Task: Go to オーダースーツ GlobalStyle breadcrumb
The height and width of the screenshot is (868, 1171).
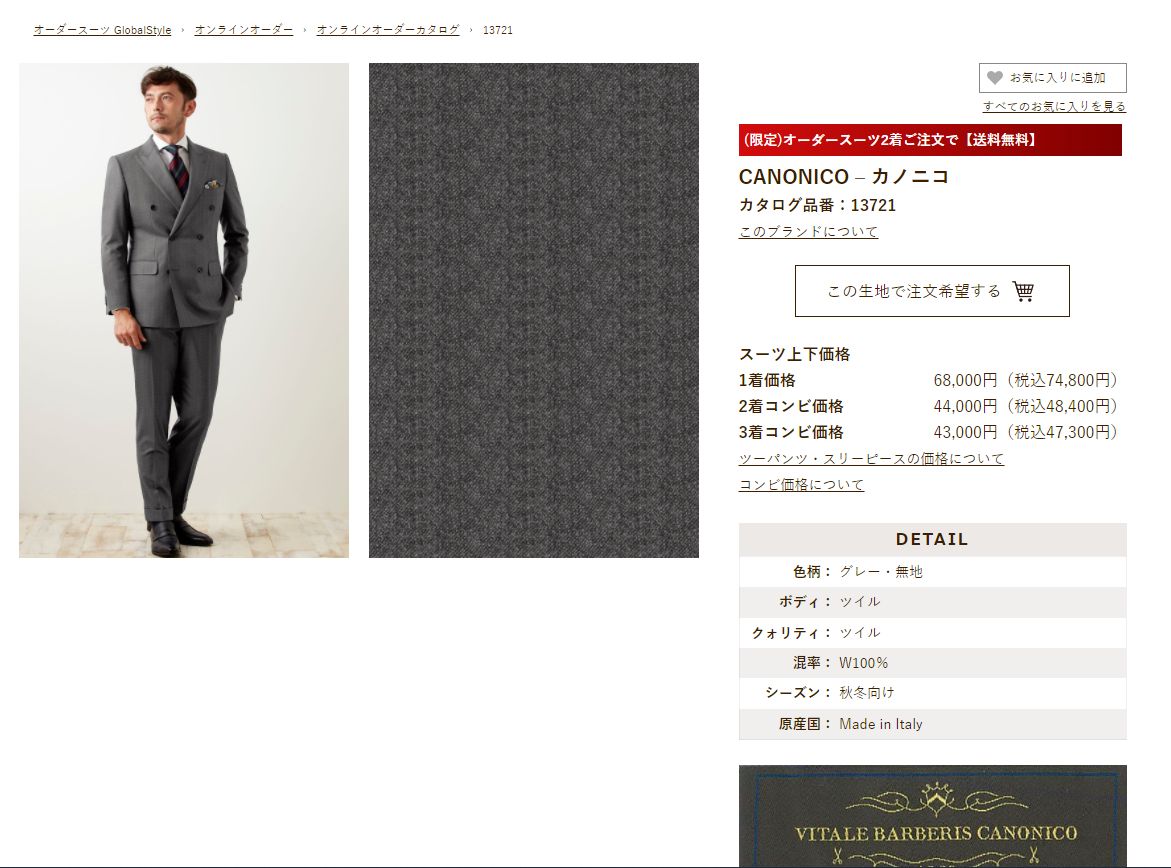Action: (102, 30)
